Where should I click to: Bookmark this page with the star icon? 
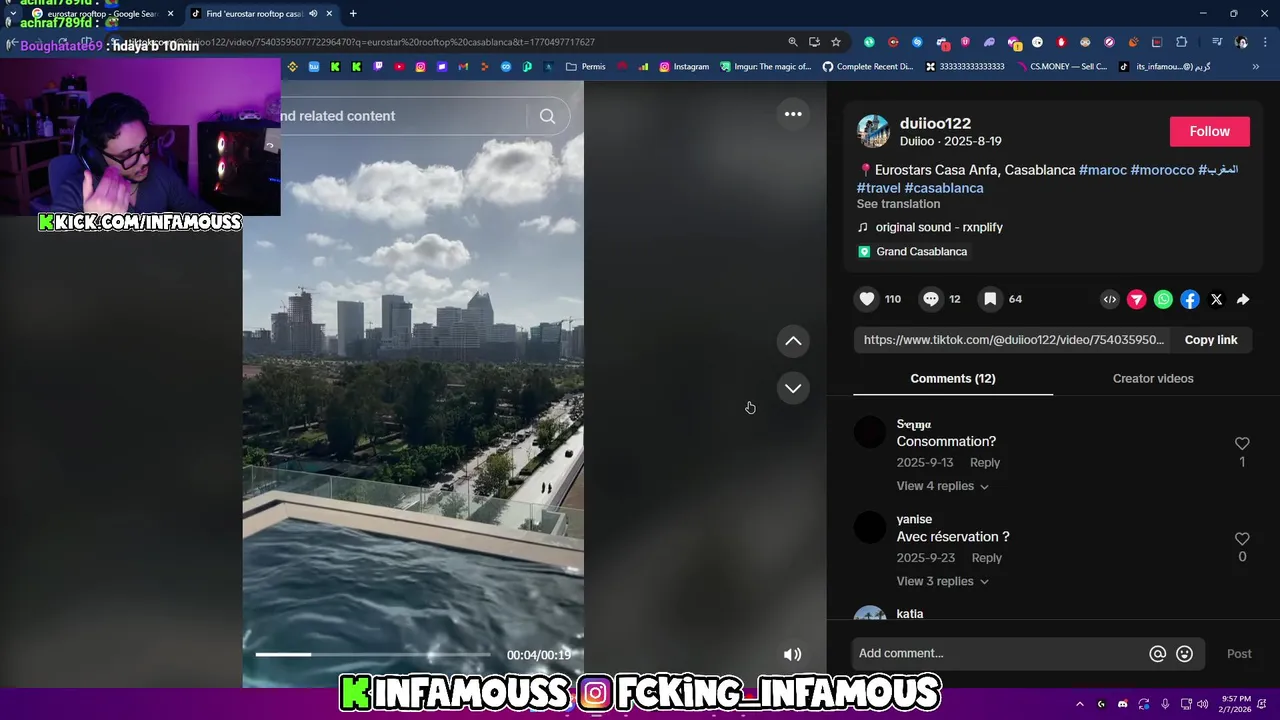pyautogui.click(x=836, y=42)
